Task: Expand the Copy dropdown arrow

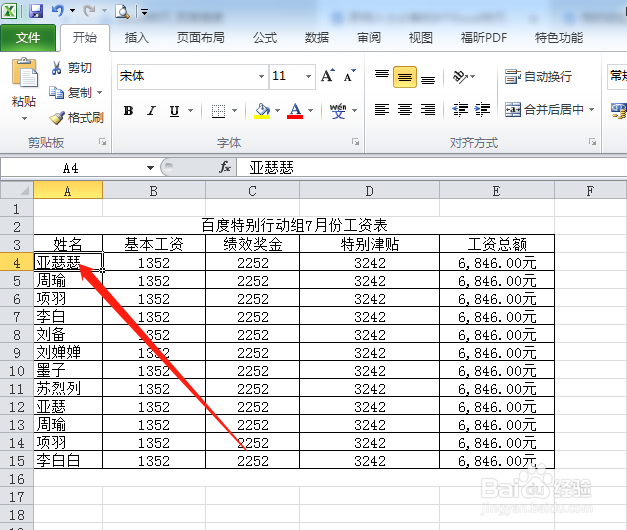Action: click(100, 93)
